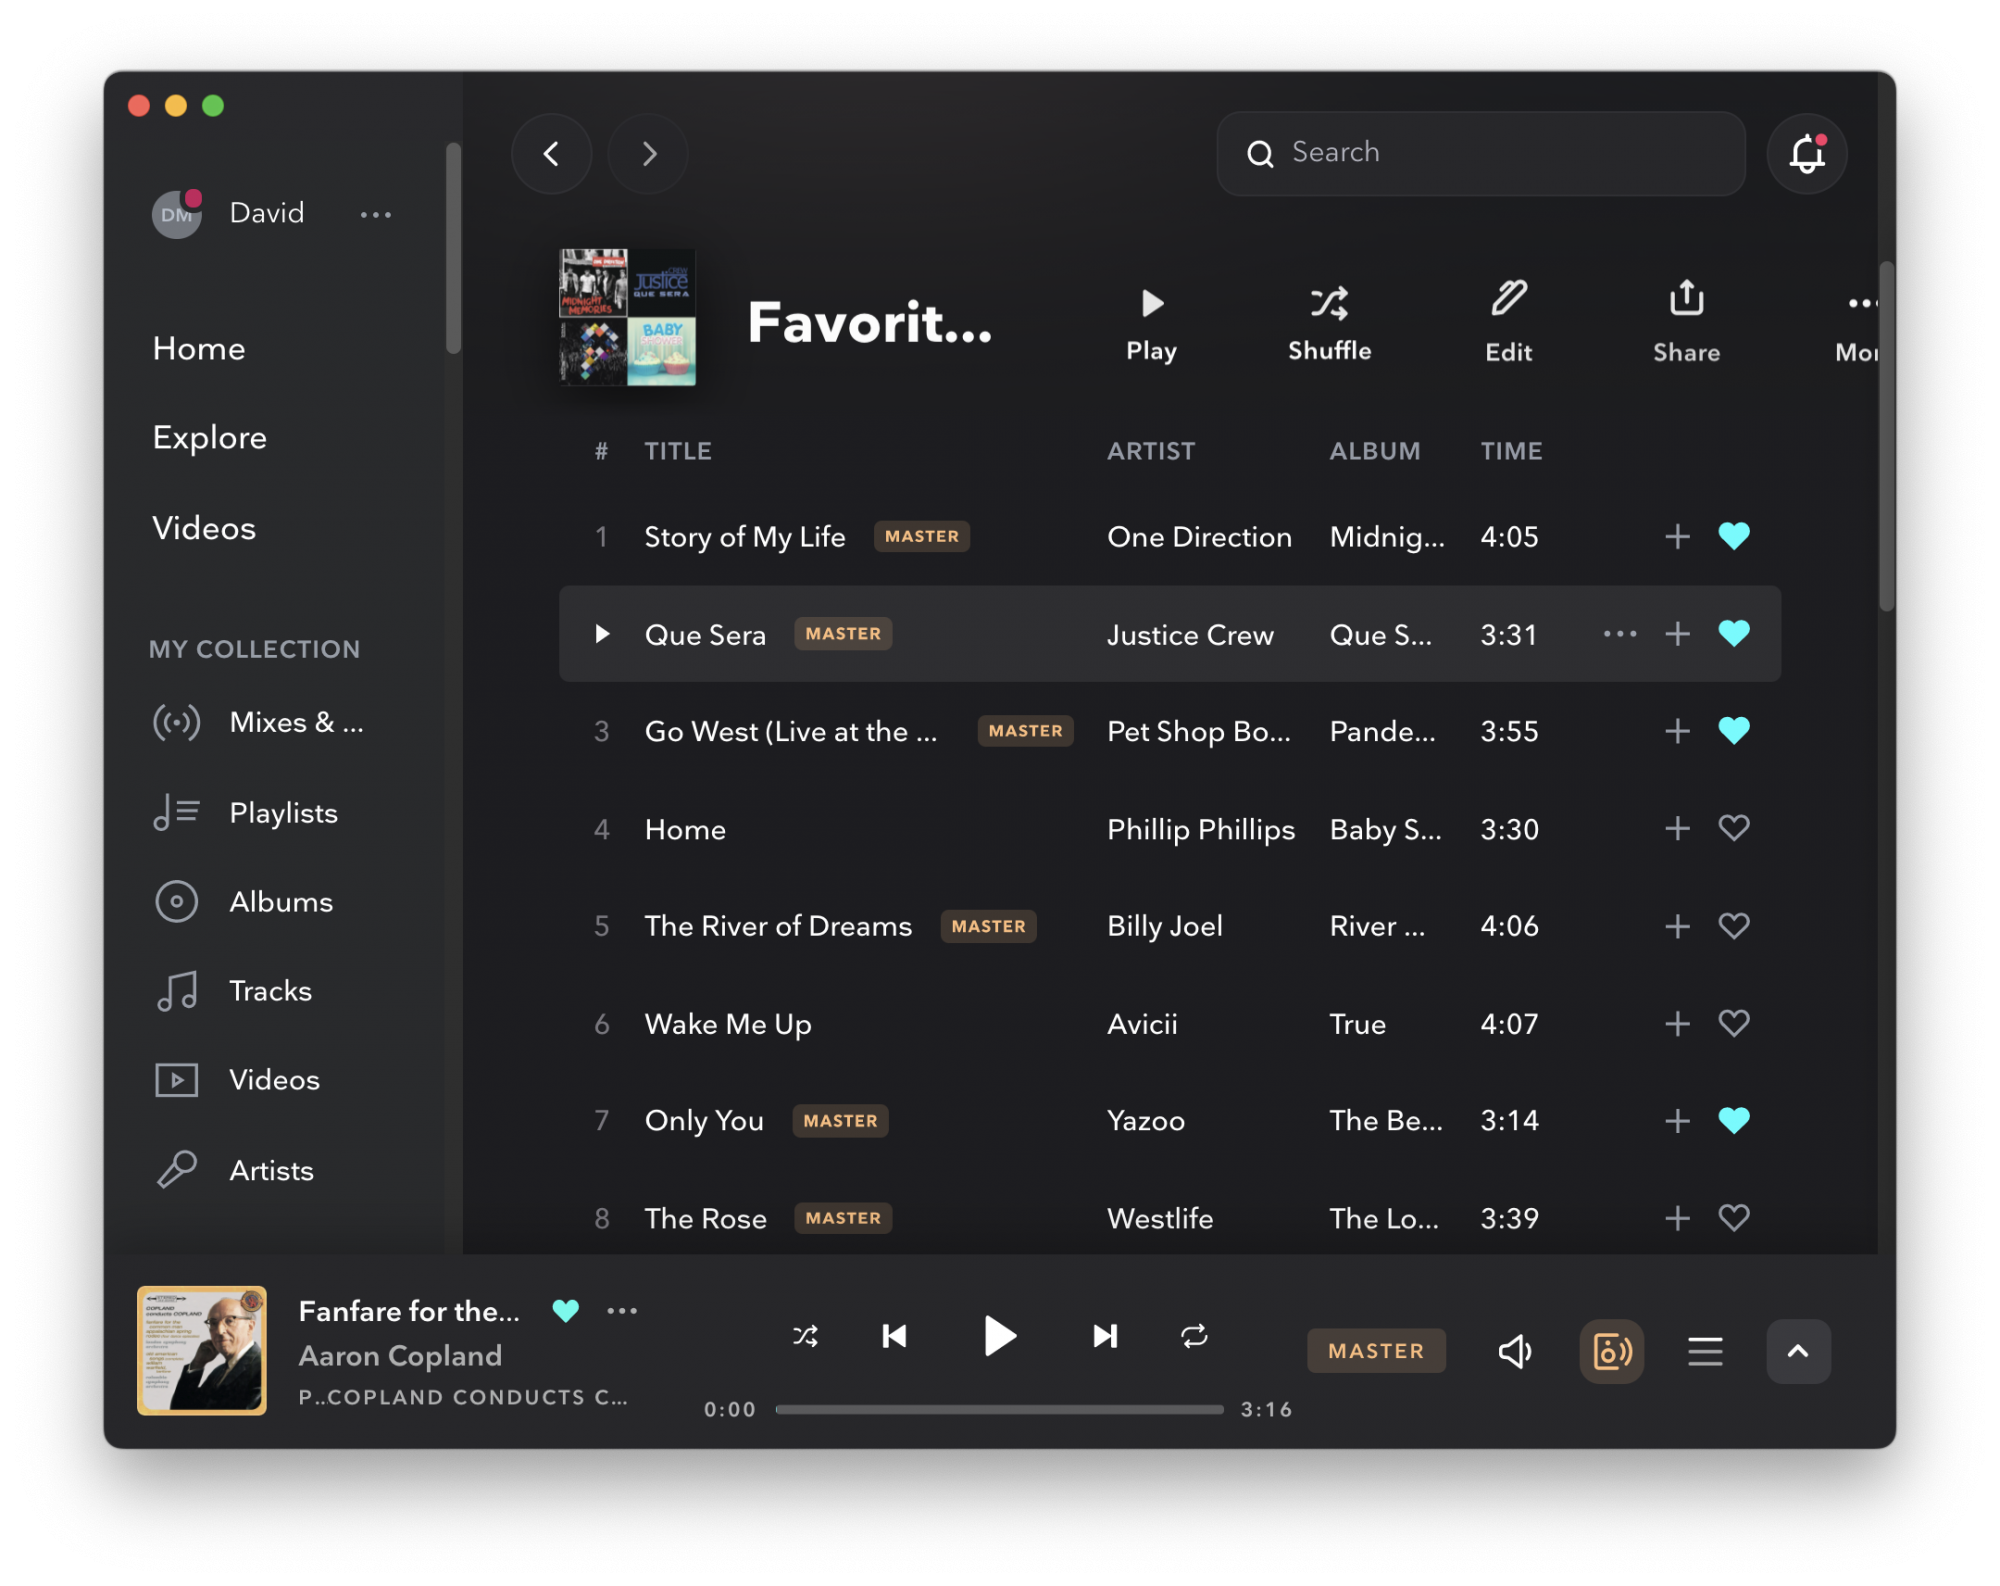Toggle shuffle in the playback bar

(805, 1336)
